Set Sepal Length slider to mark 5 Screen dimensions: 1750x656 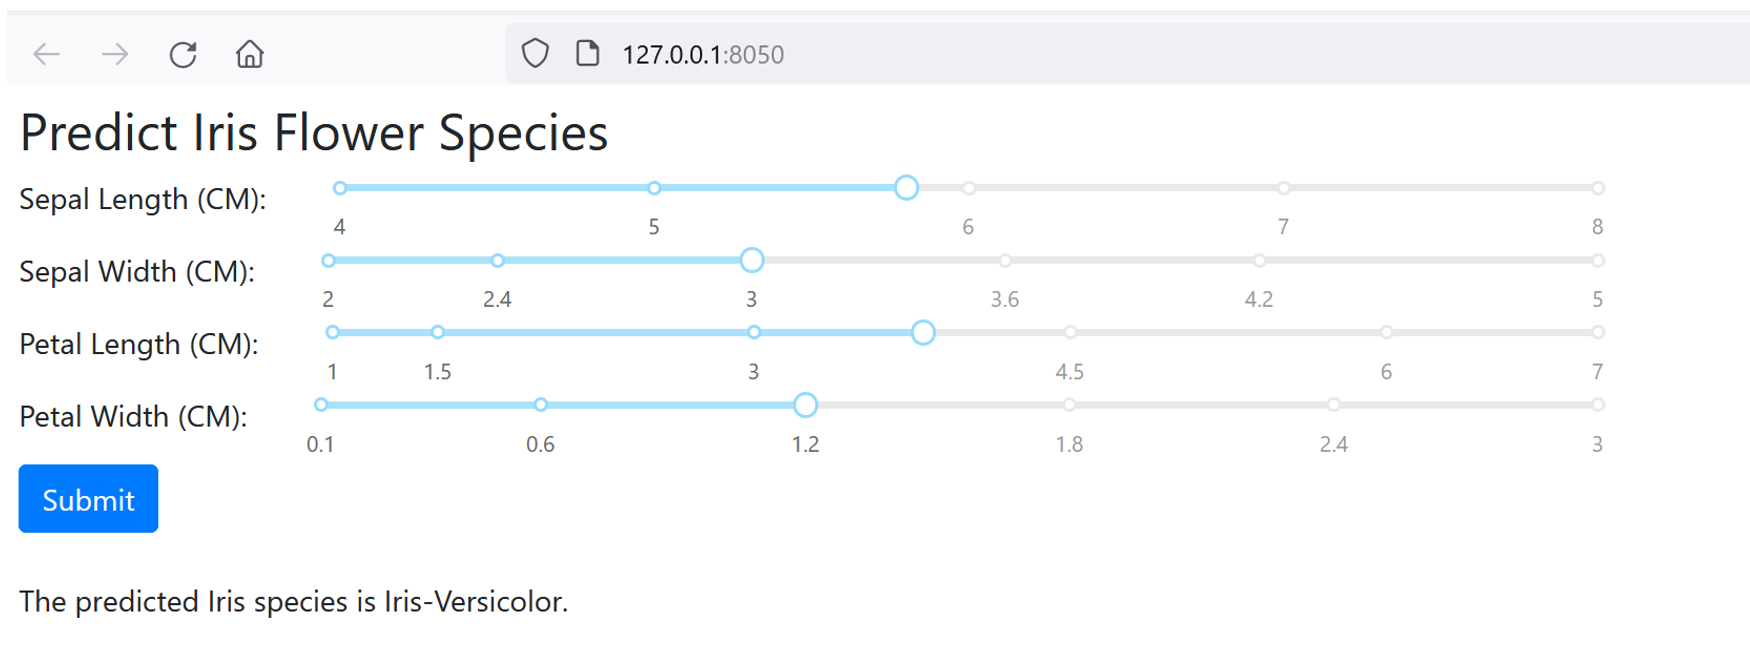[x=654, y=188]
